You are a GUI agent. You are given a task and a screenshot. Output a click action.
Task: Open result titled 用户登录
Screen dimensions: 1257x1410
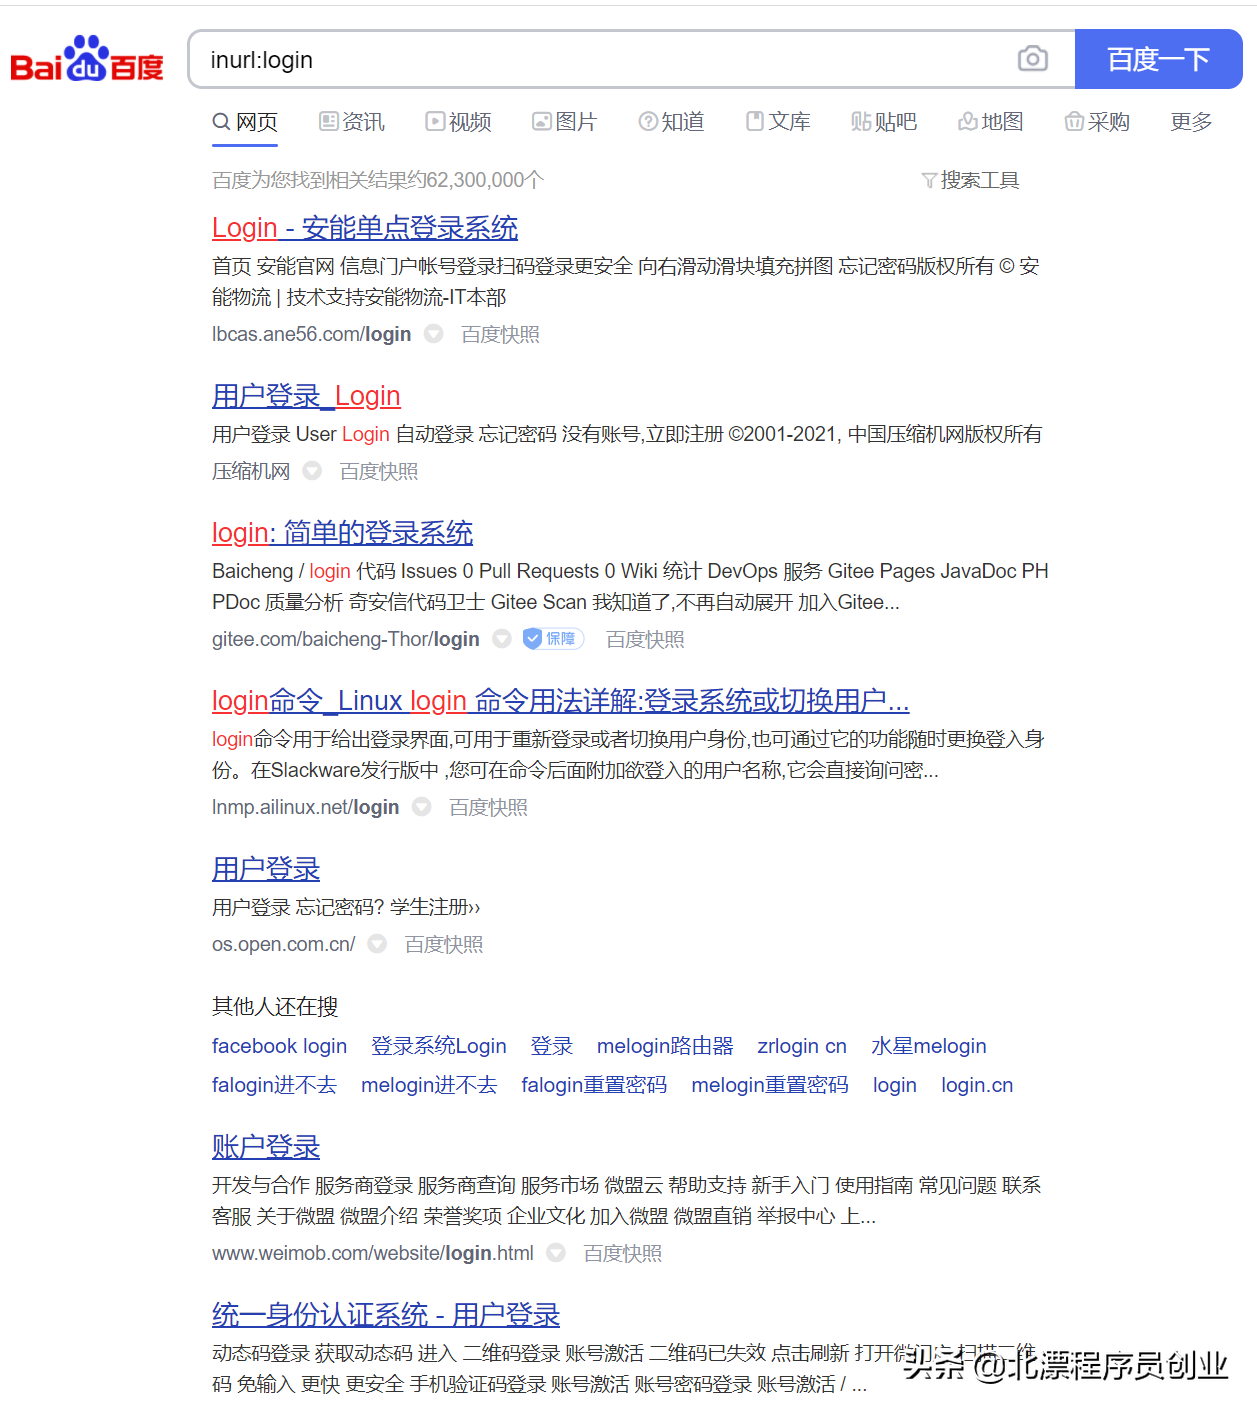266,869
